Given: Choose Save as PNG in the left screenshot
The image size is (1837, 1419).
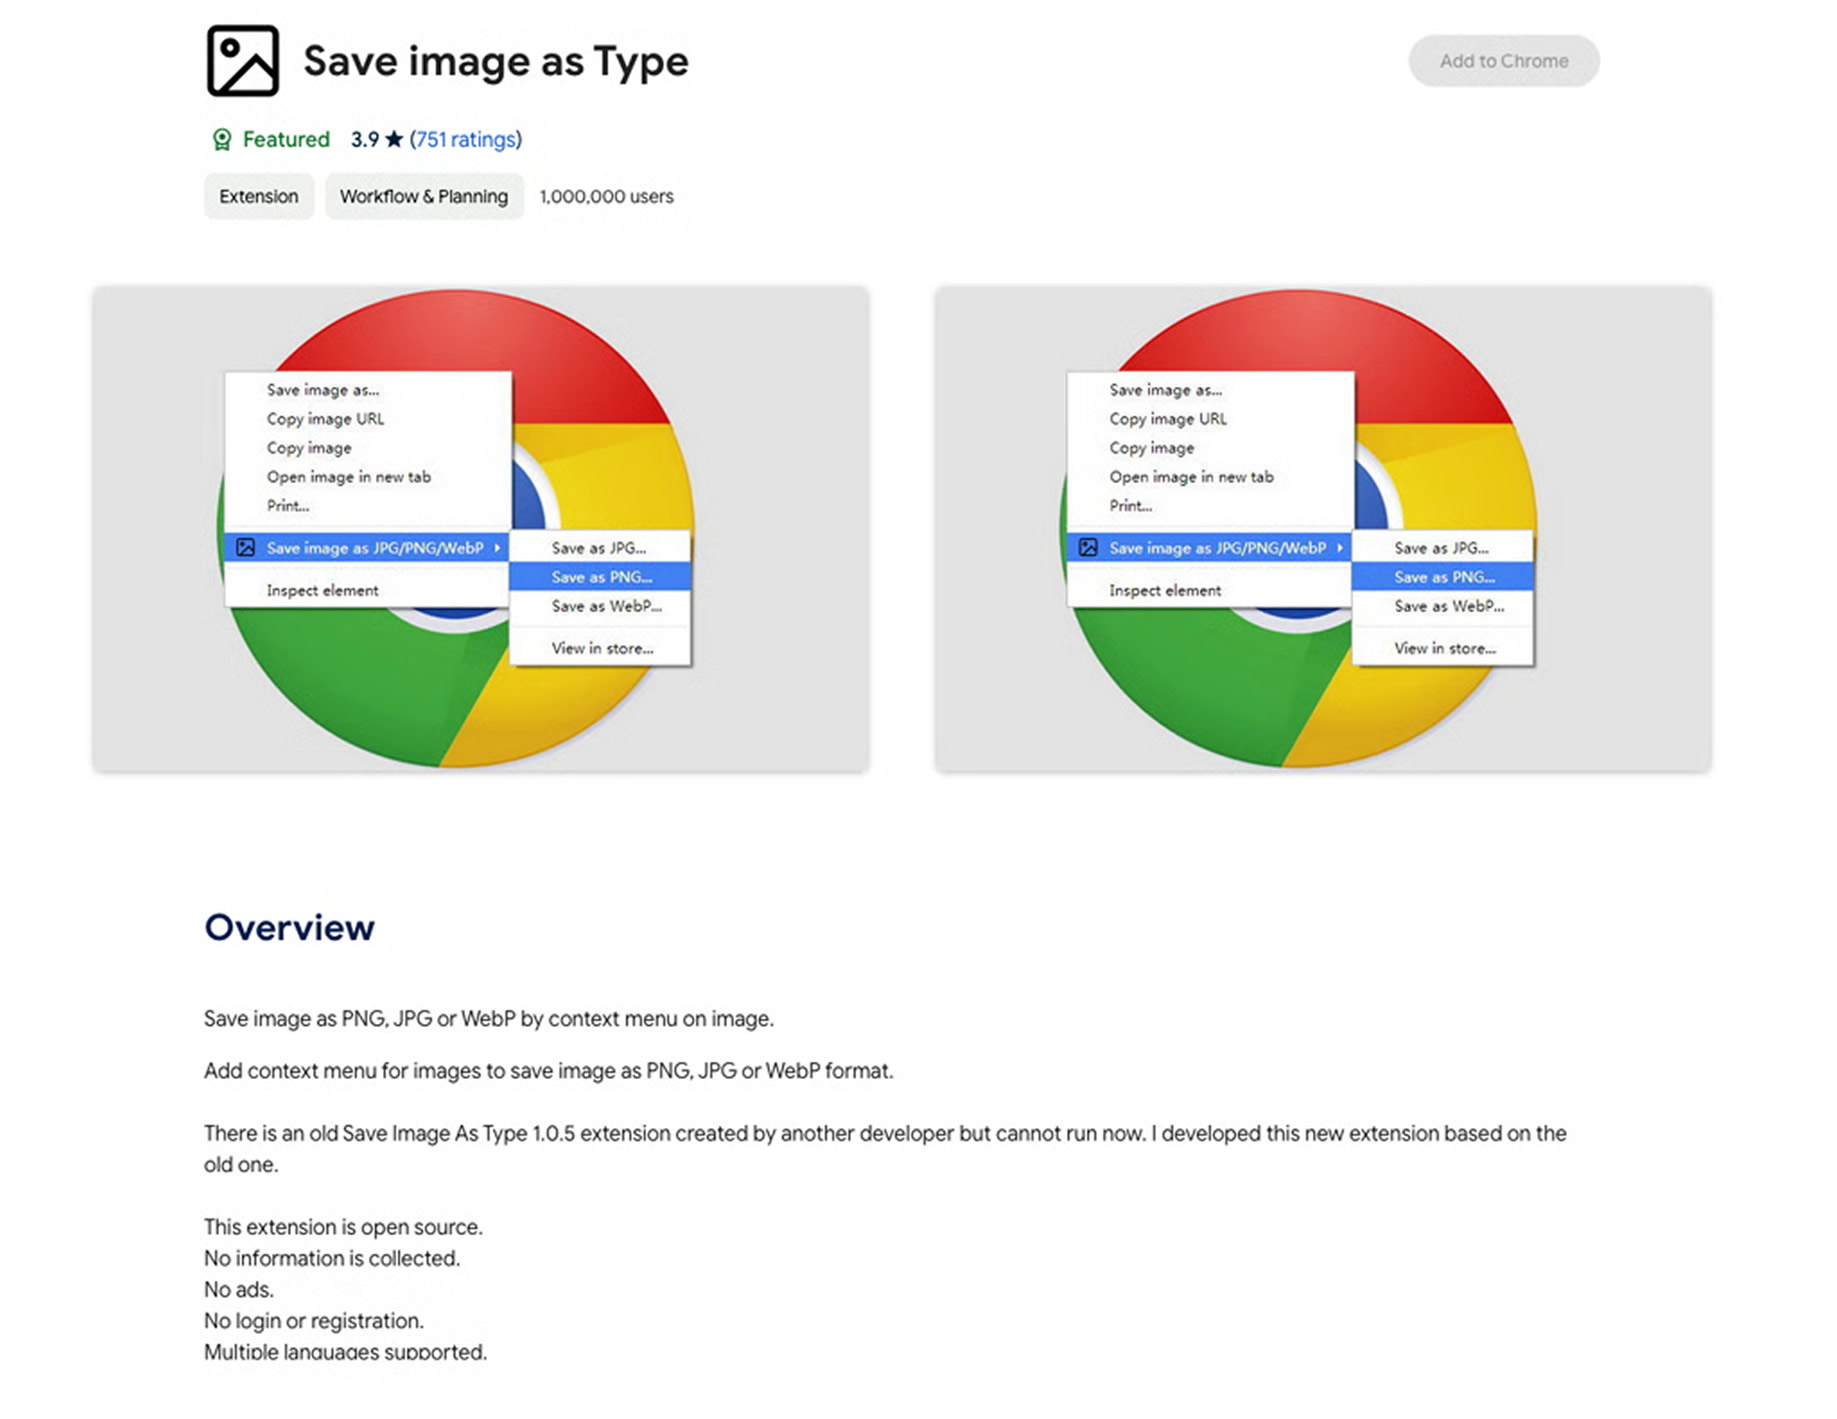Looking at the screenshot, I should click(x=601, y=577).
